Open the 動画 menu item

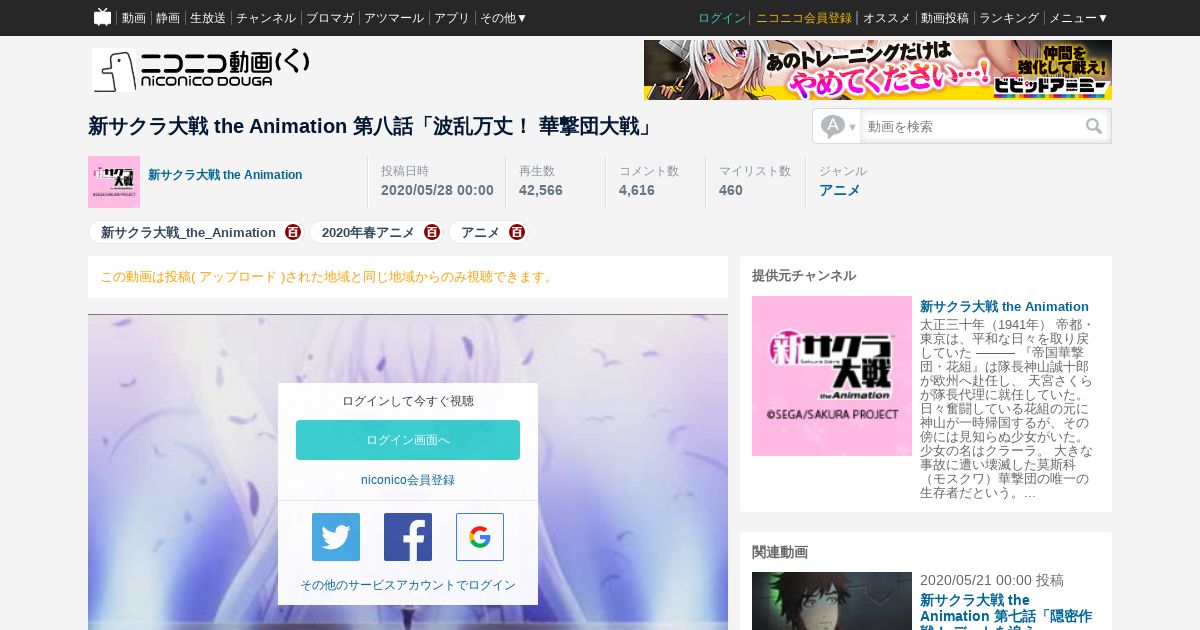click(134, 18)
